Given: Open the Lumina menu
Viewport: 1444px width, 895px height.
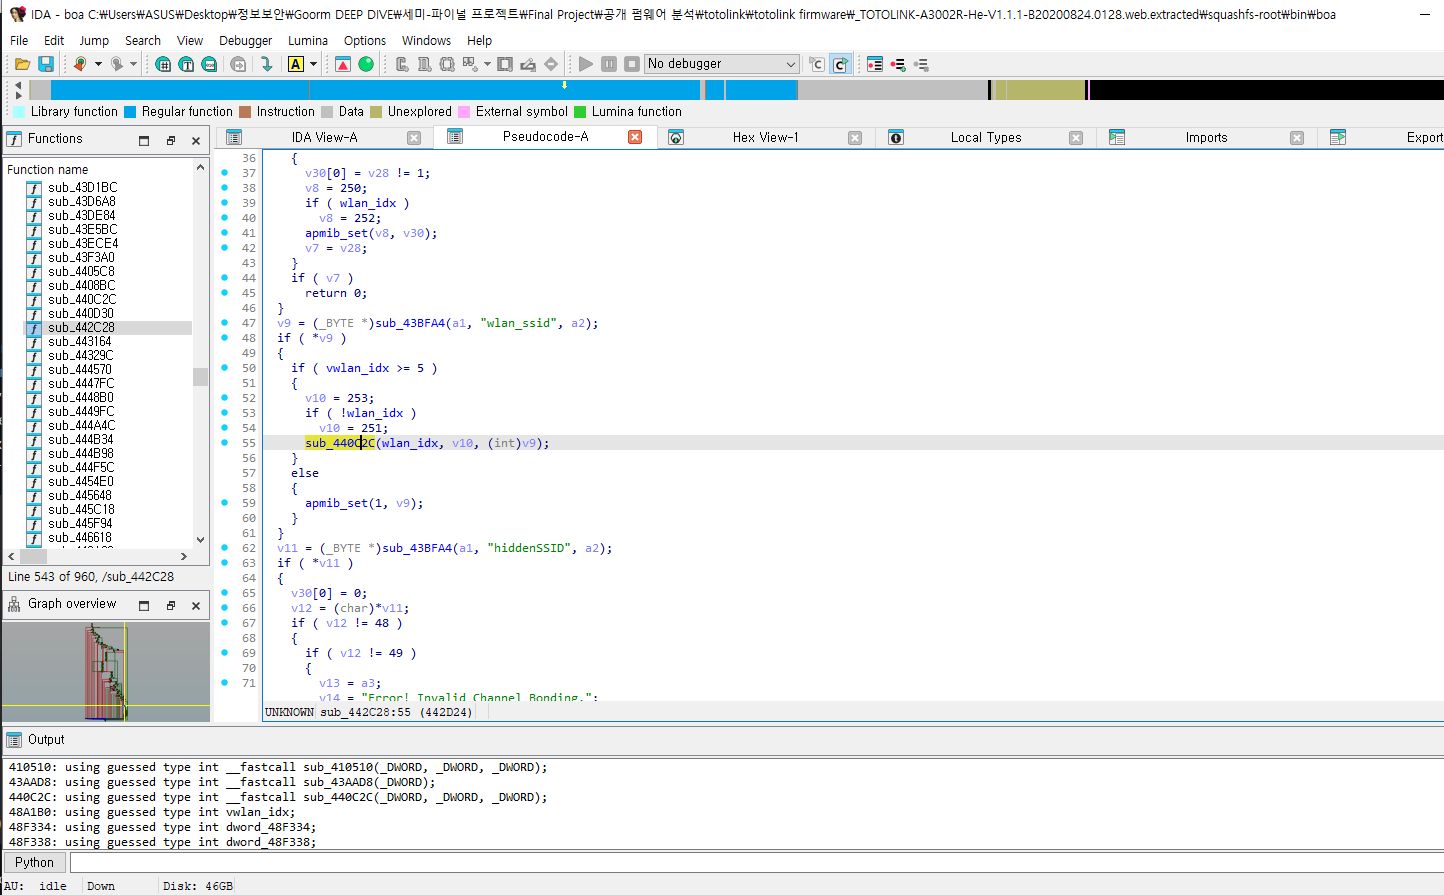Looking at the screenshot, I should (308, 41).
